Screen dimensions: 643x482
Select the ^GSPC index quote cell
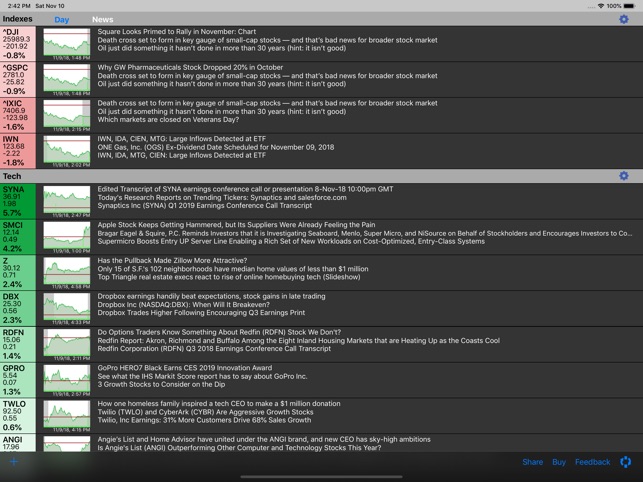18,80
